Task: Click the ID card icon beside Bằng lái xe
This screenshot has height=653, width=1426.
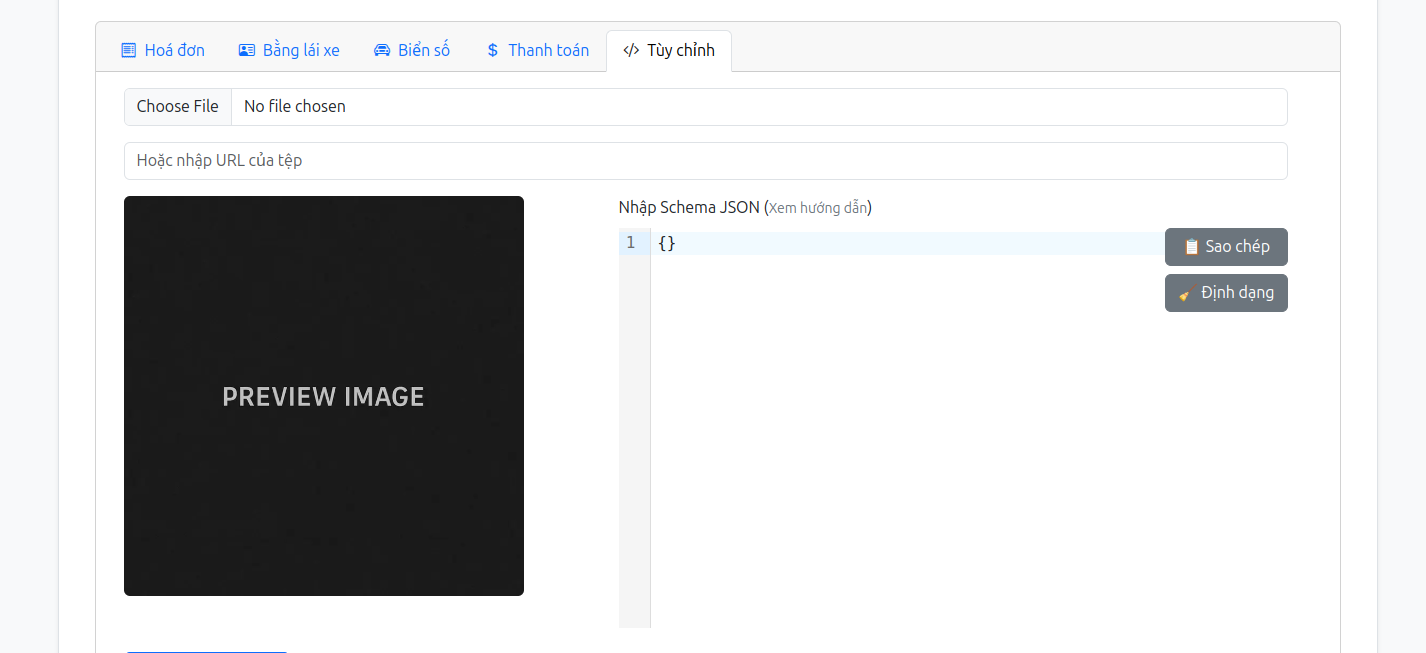Action: (x=247, y=50)
